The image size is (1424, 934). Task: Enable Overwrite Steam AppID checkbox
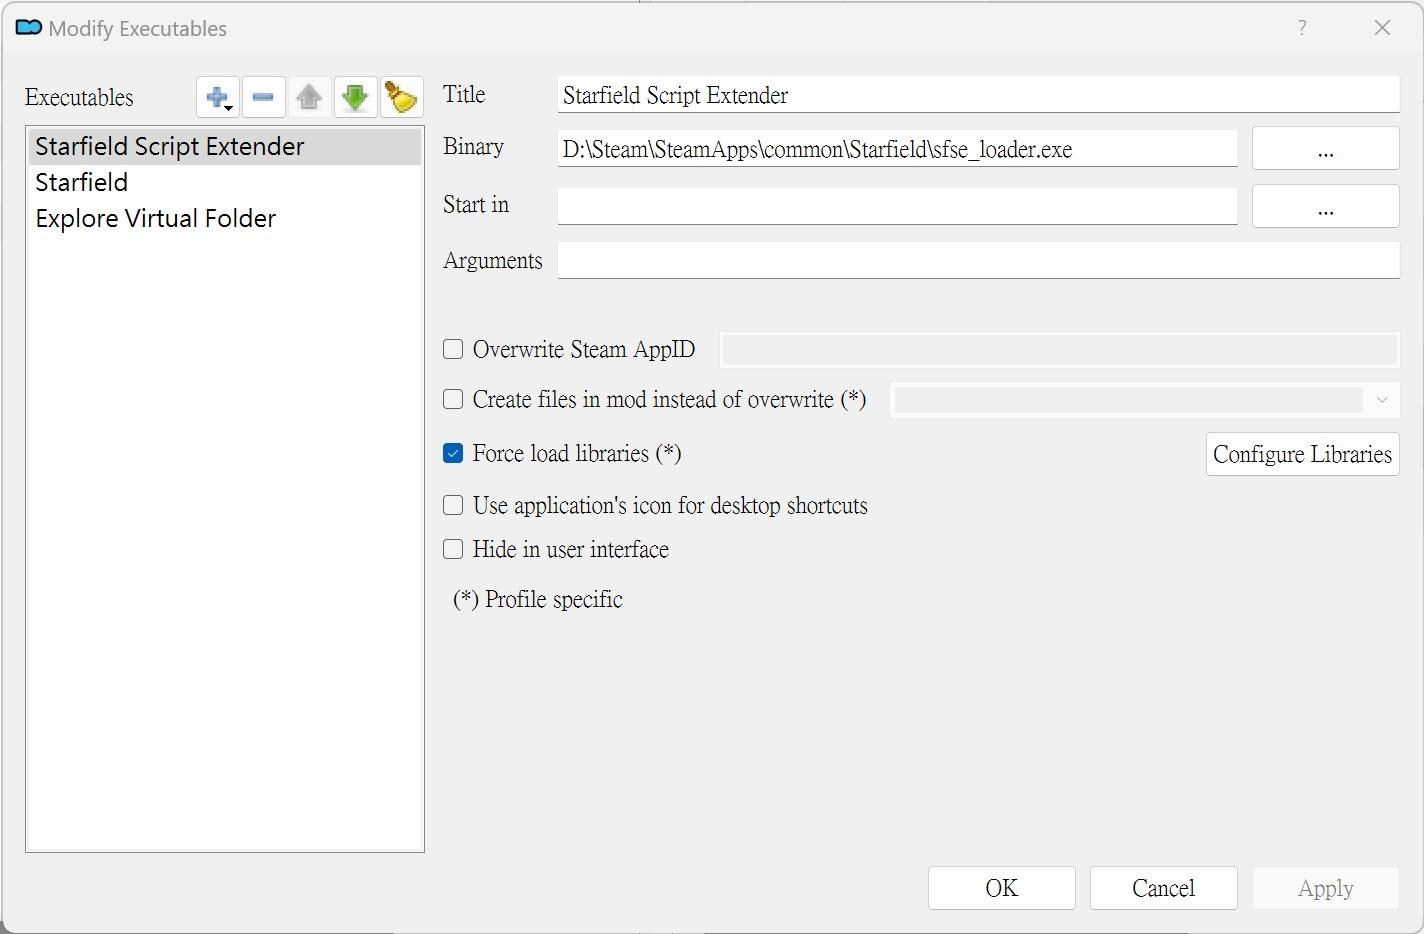pyautogui.click(x=453, y=349)
